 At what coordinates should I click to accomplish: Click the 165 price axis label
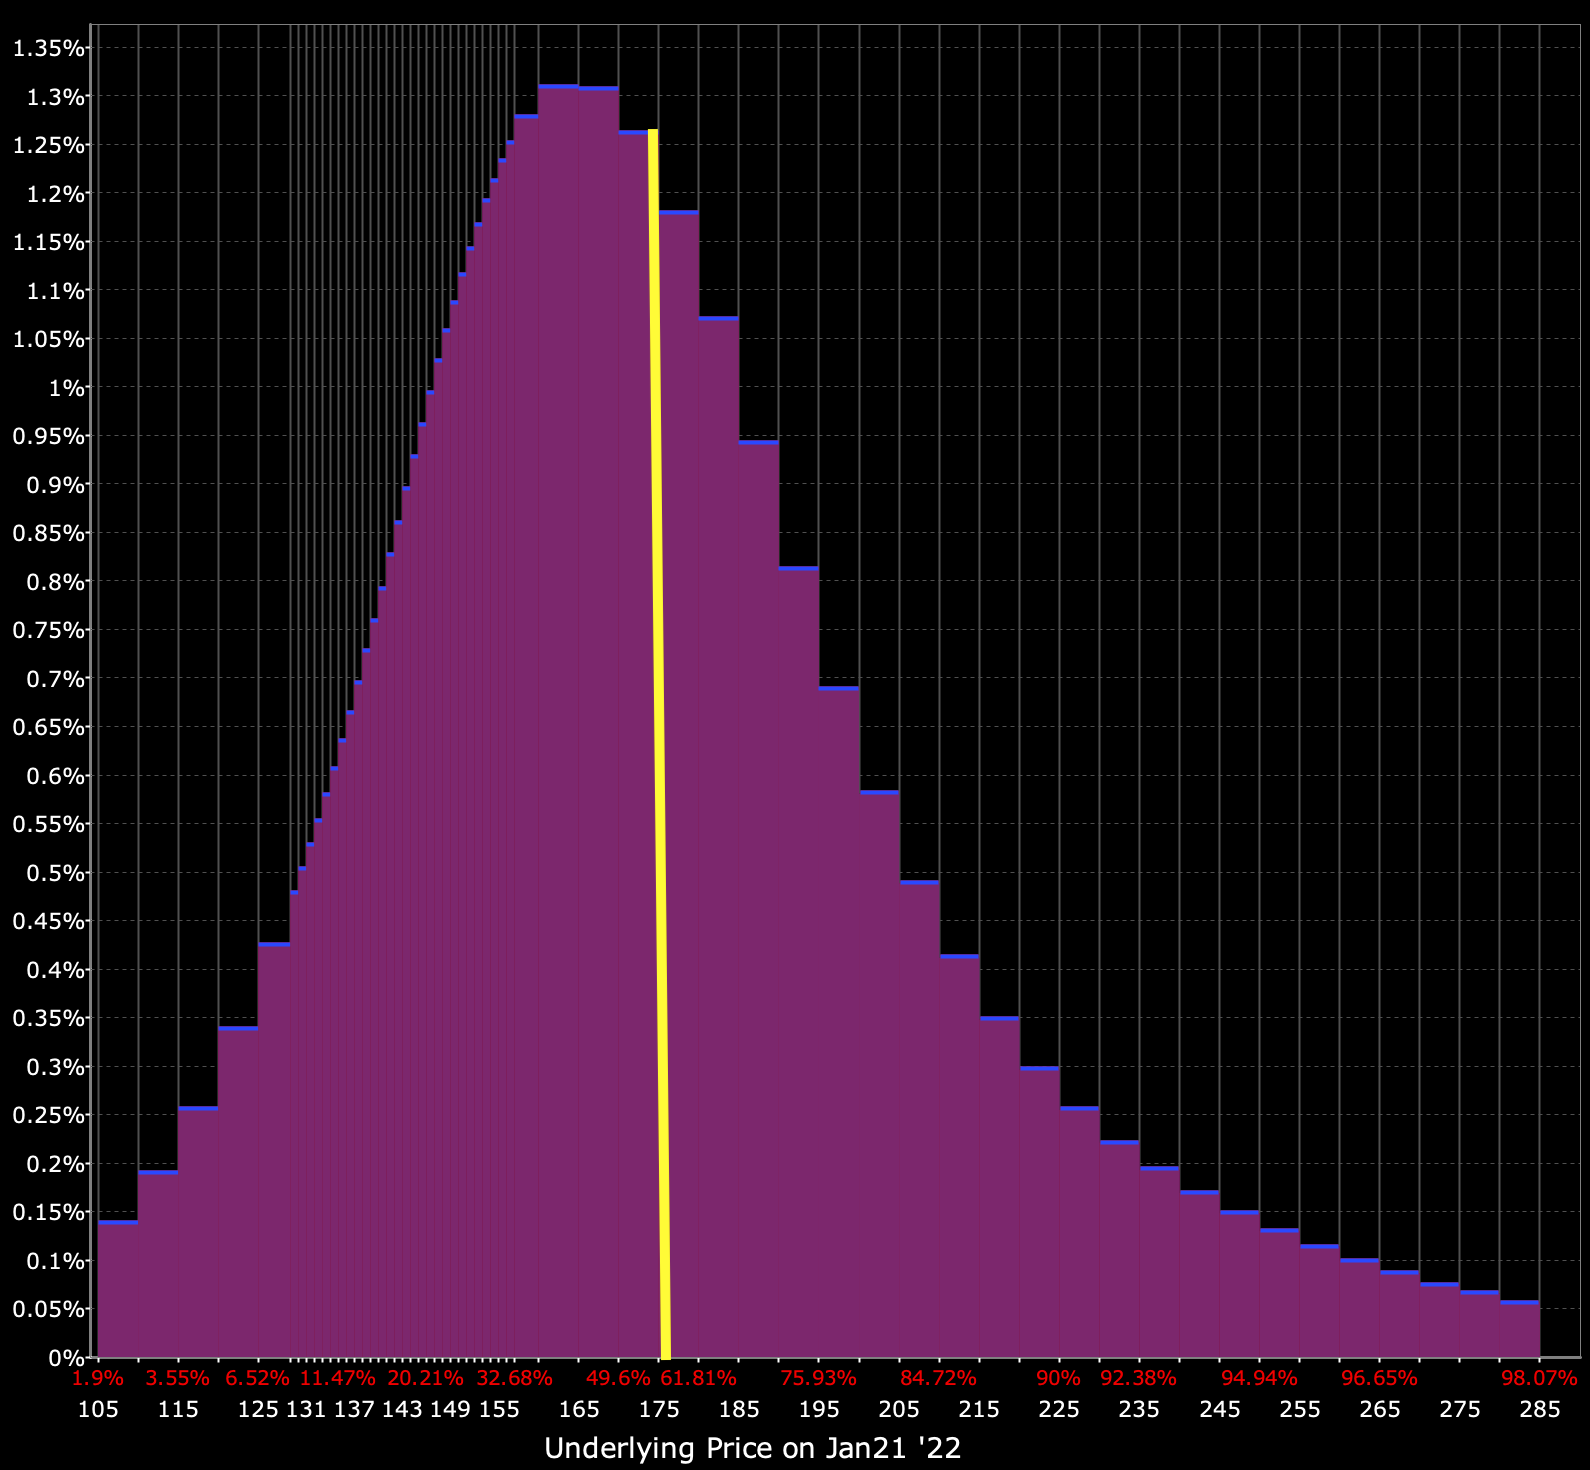579,1409
